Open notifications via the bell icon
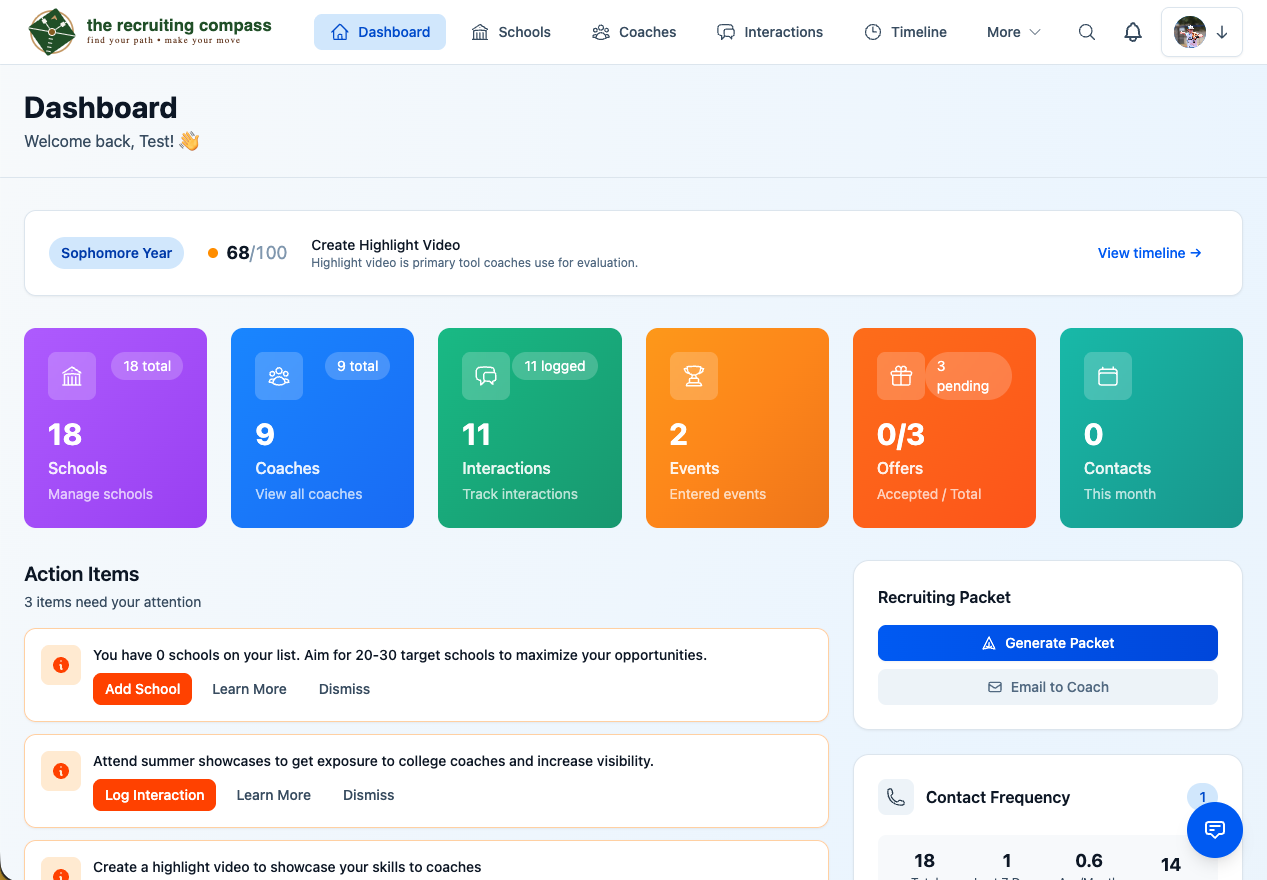 (x=1133, y=32)
